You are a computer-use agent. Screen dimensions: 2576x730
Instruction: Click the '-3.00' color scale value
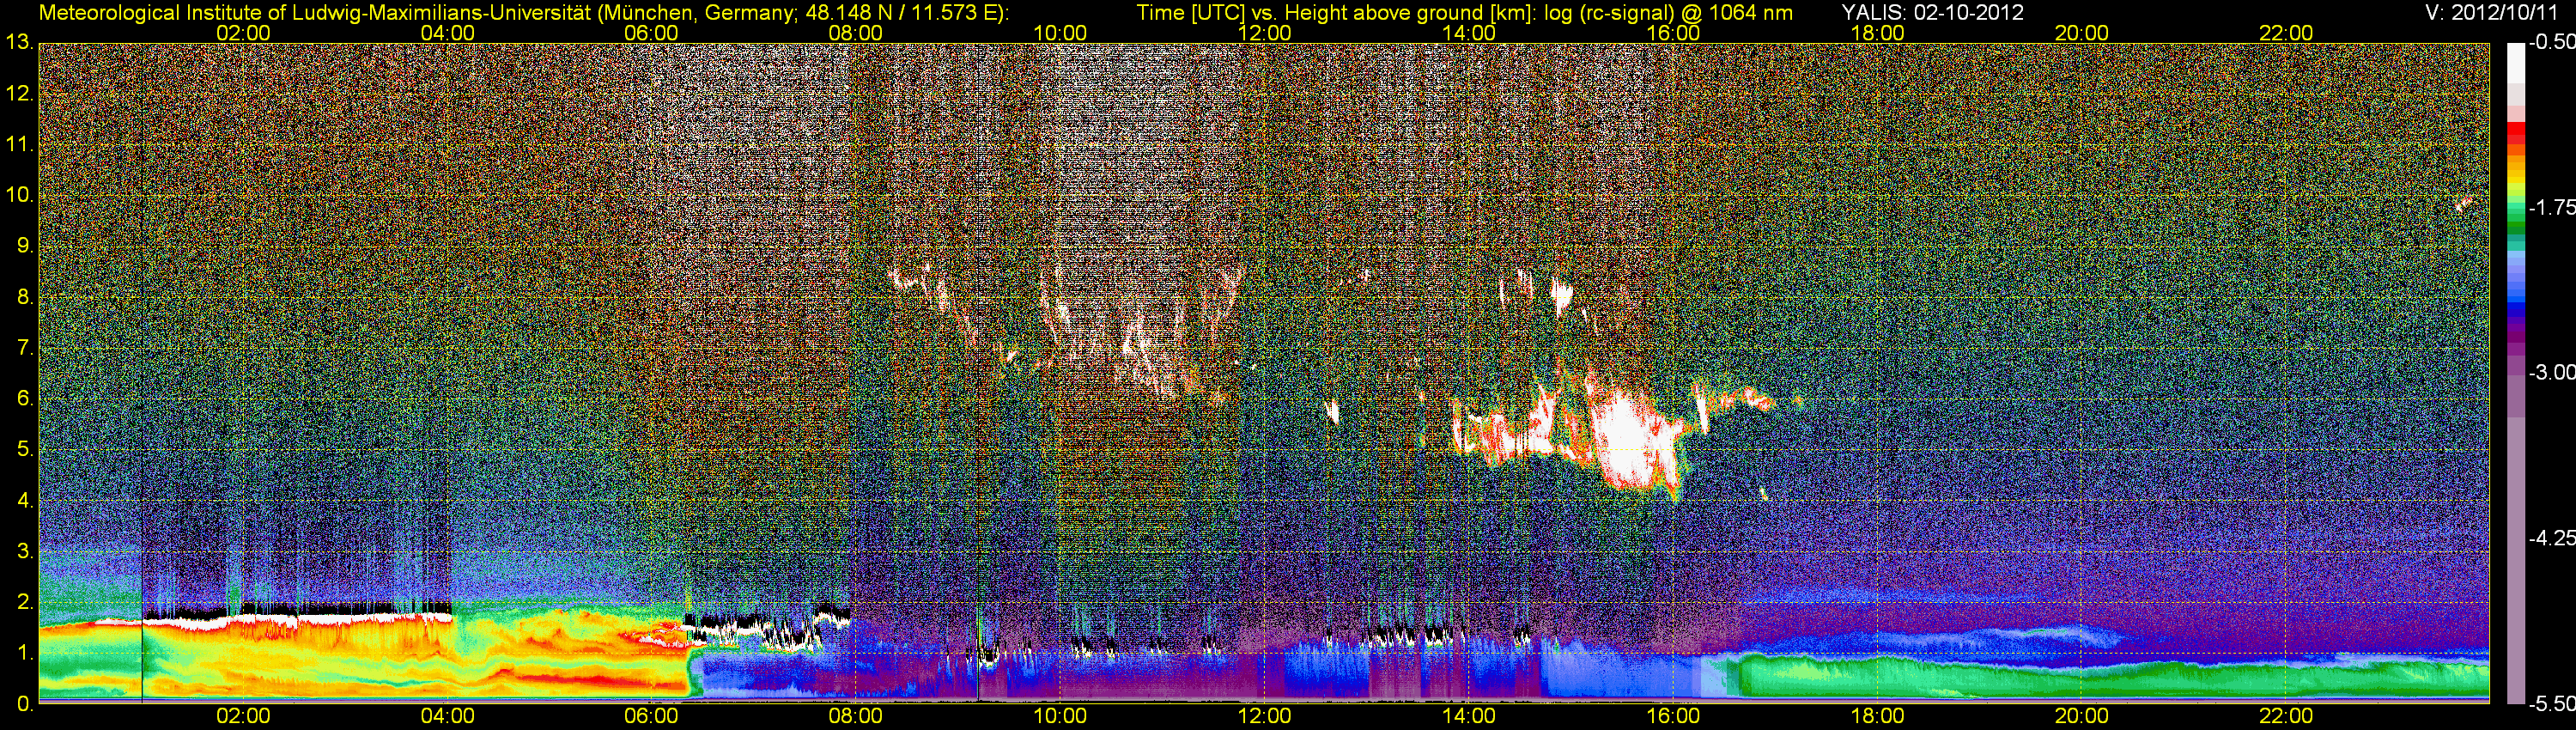click(2551, 373)
